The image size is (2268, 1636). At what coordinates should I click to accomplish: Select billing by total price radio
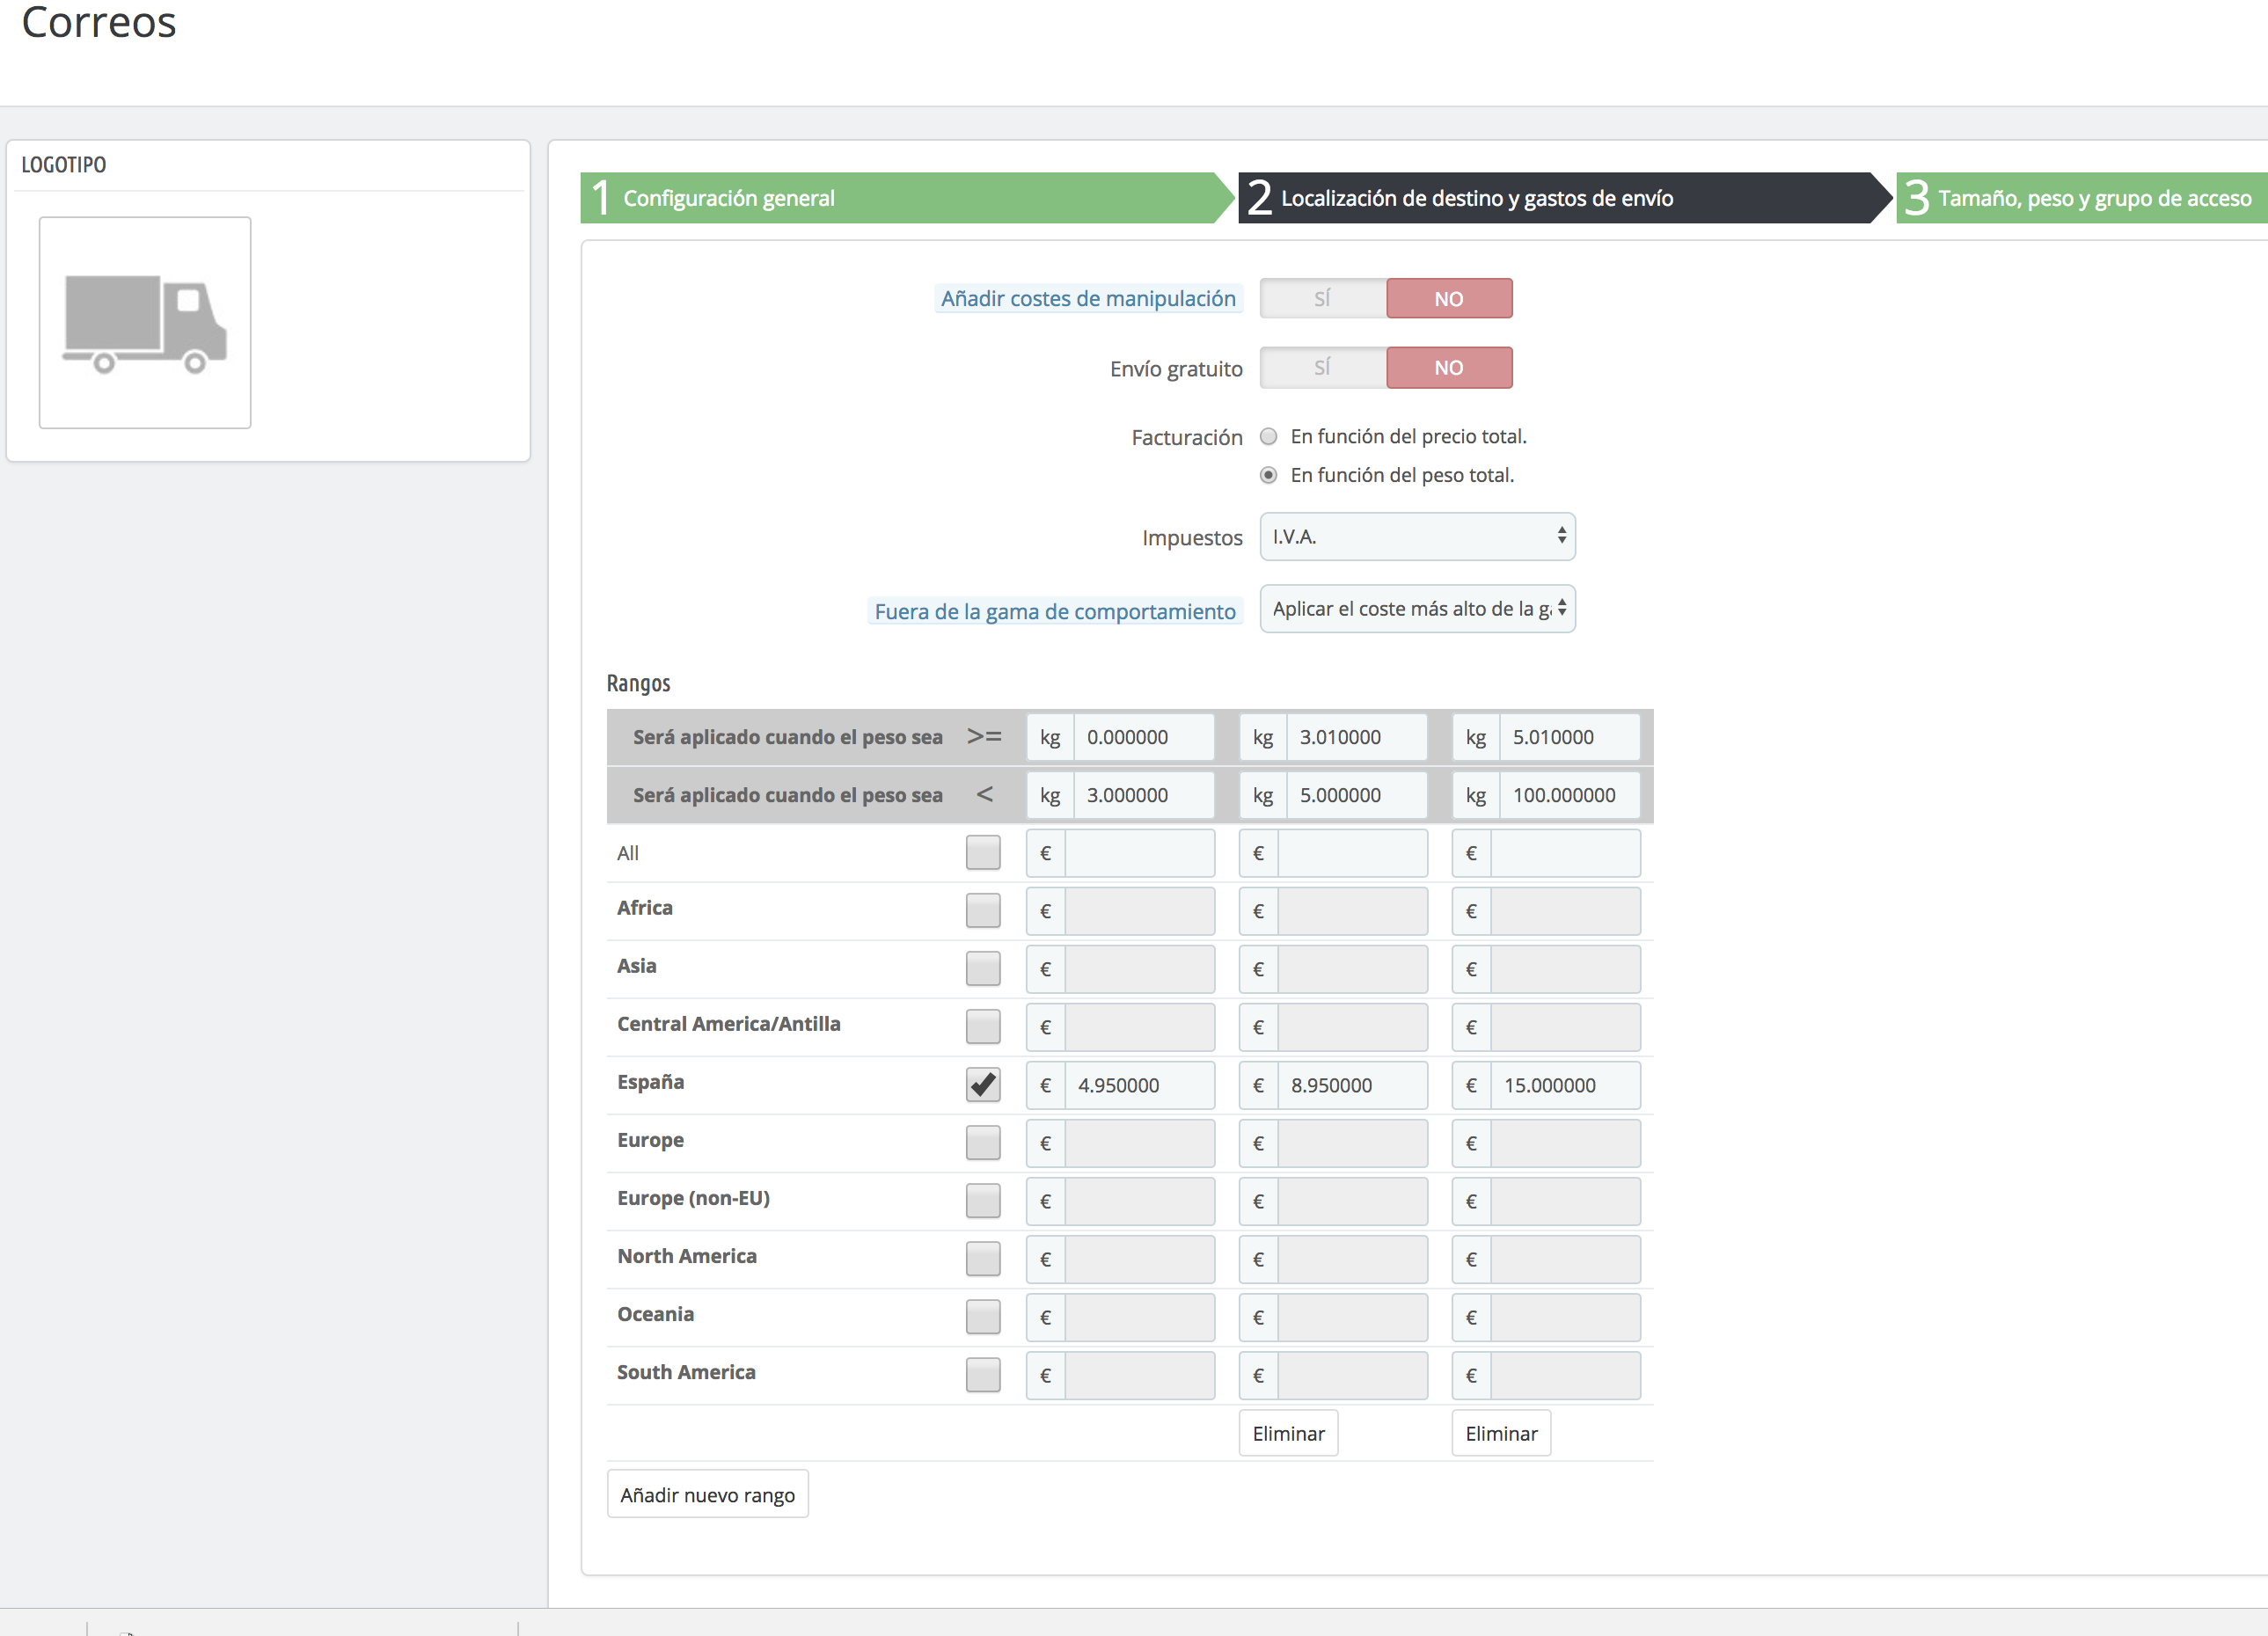tap(1268, 436)
